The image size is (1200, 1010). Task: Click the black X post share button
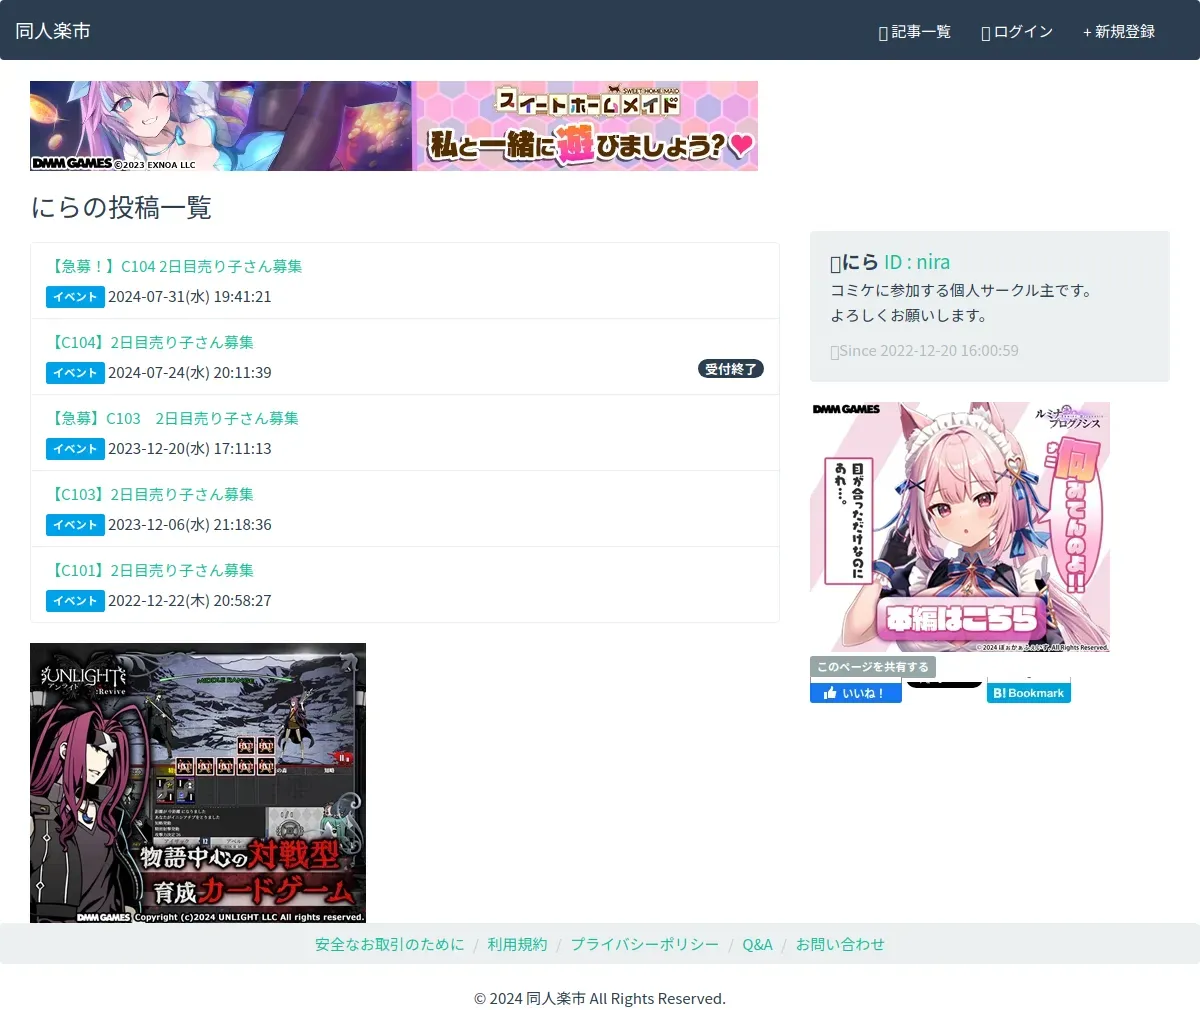point(944,684)
